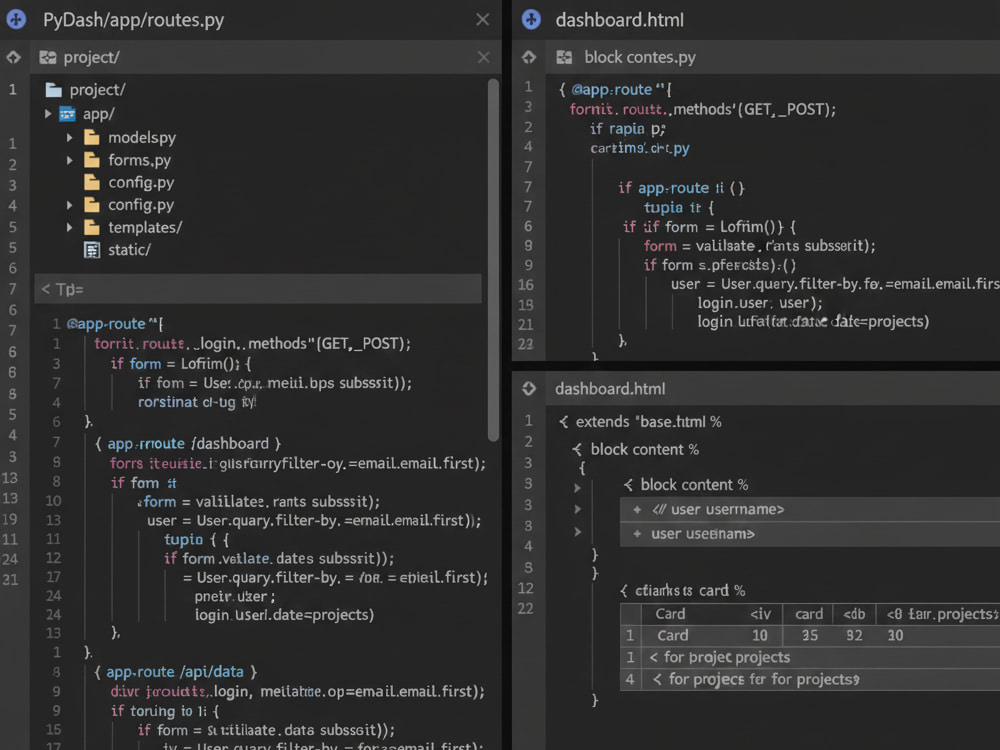Image resolution: width=1000 pixels, height=750 pixels.
Task: Click the 'Card' header cell in table
Action: [670, 614]
